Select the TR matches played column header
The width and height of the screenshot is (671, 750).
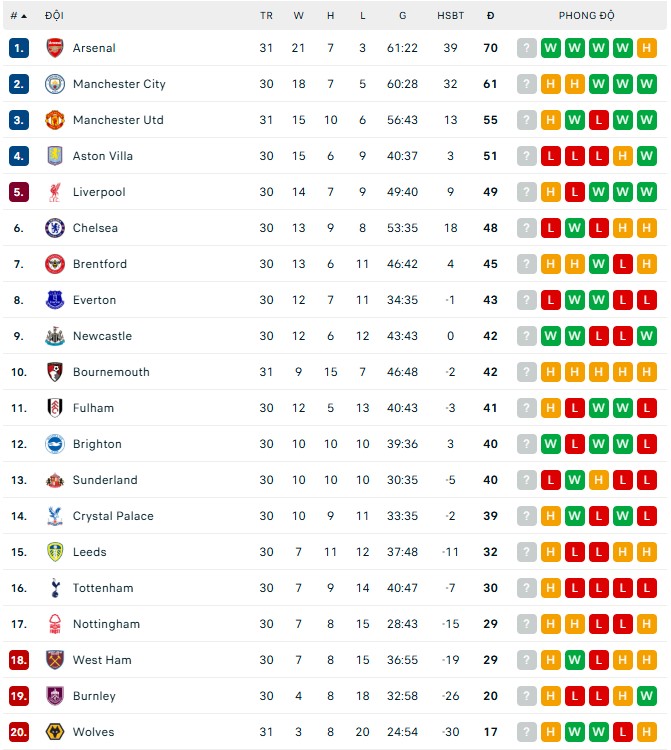pos(266,16)
